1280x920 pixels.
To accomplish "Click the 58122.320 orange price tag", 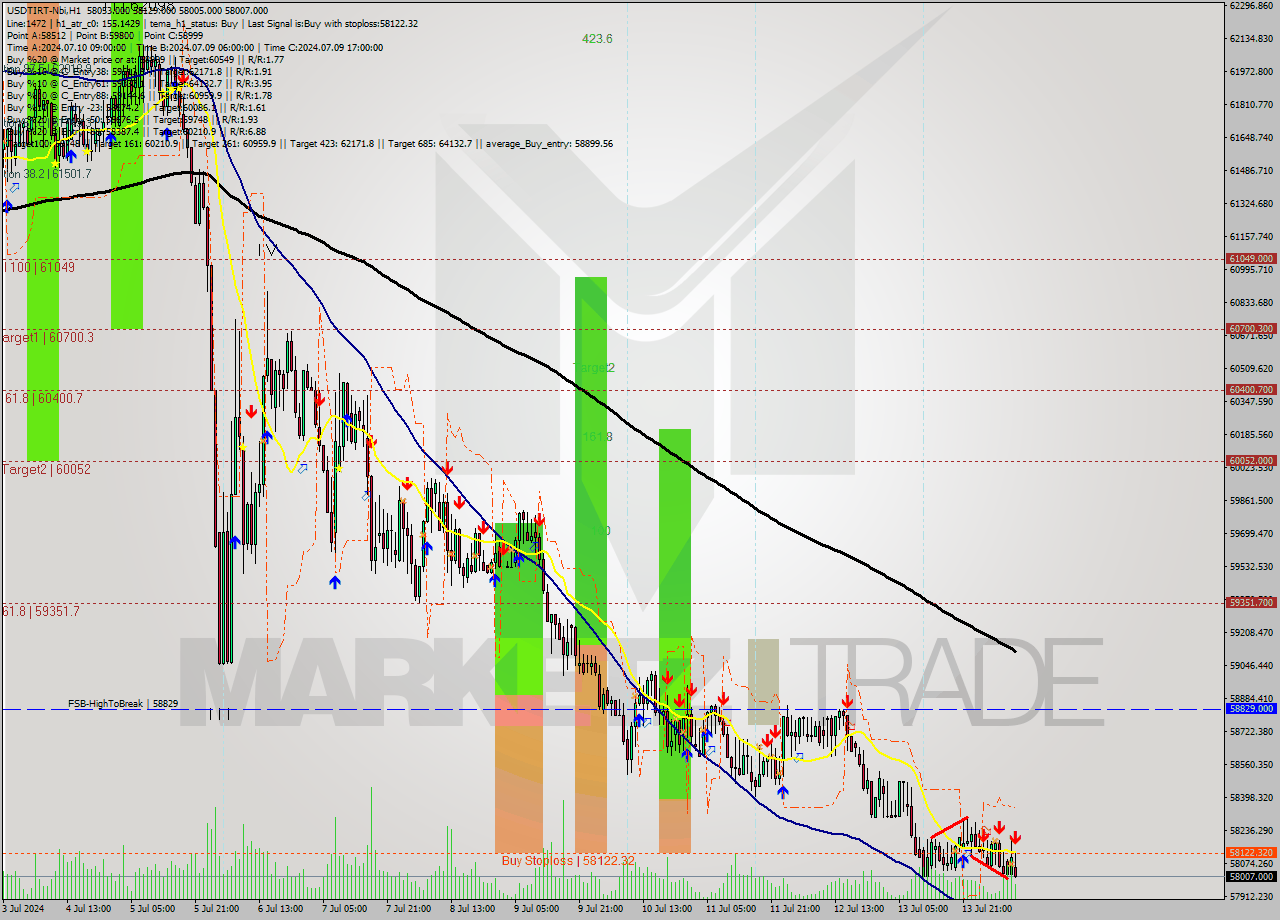I will tap(1250, 853).
